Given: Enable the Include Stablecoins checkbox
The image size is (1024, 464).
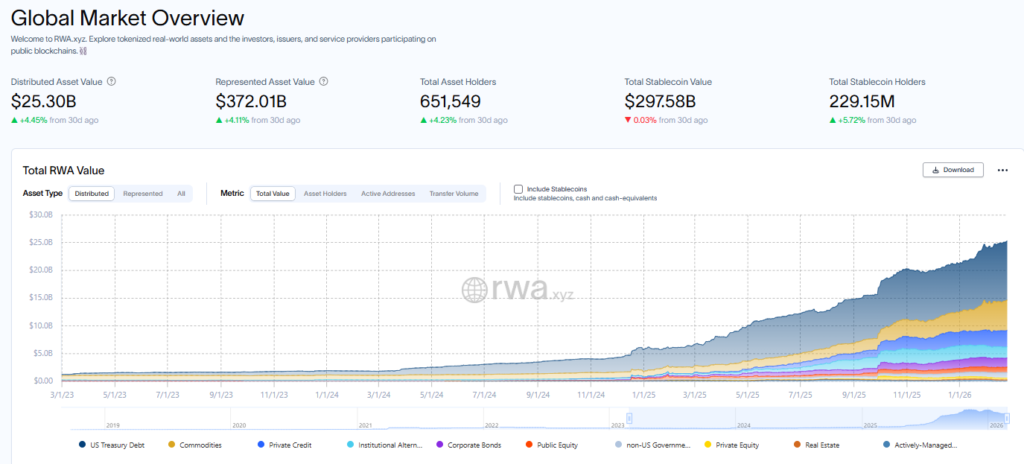Looking at the screenshot, I should tap(518, 188).
